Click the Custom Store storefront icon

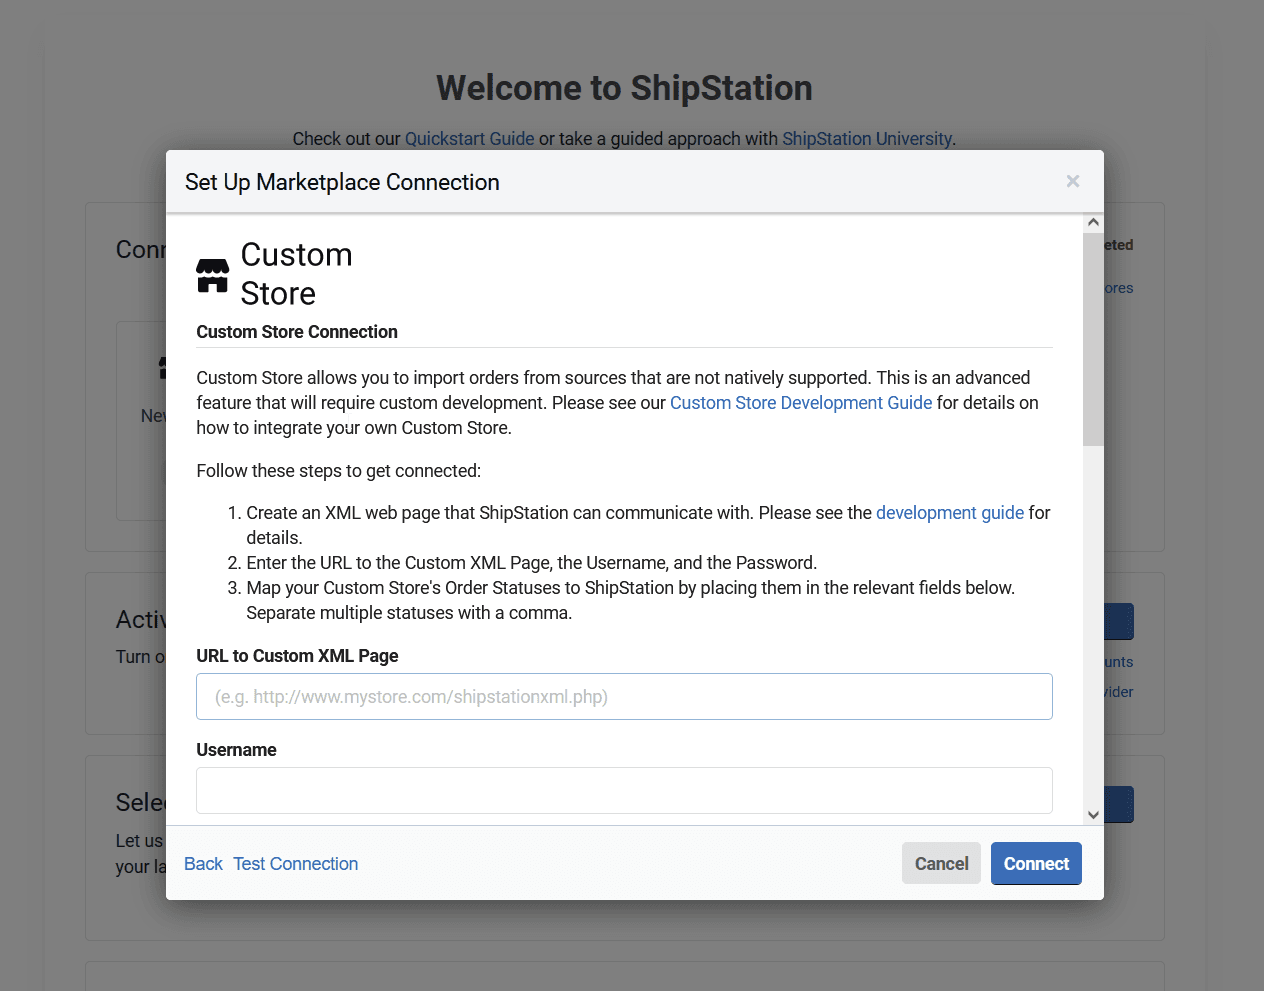[212, 275]
